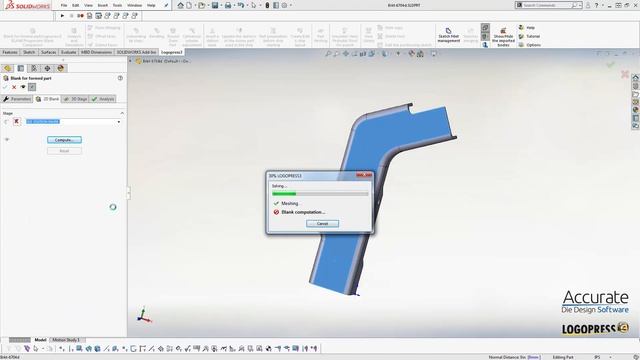The image size is (640, 360).
Task: Click the Edit Appearance sphere in view toolbar
Action: (x=411, y=53)
